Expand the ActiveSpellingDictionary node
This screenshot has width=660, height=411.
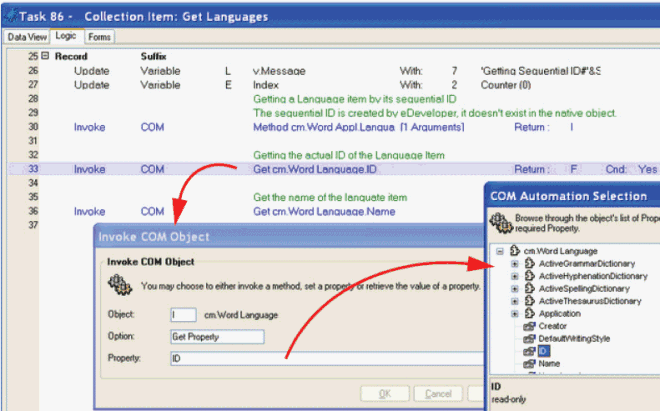coord(515,288)
